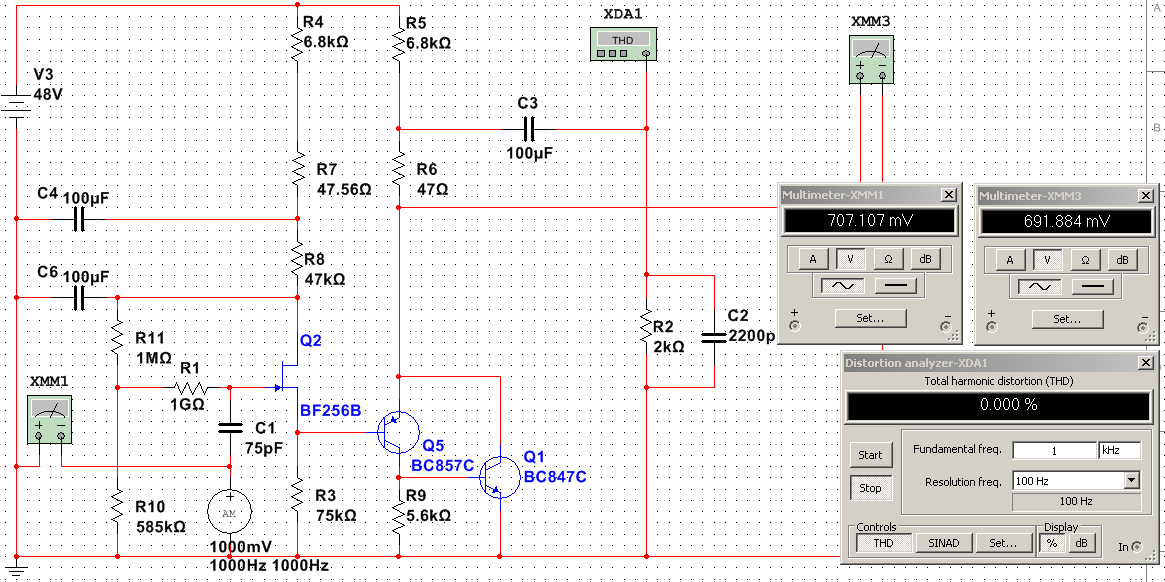Click the In terminal of distortion analyzer
This screenshot has height=582, width=1165.
pyautogui.click(x=1138, y=547)
